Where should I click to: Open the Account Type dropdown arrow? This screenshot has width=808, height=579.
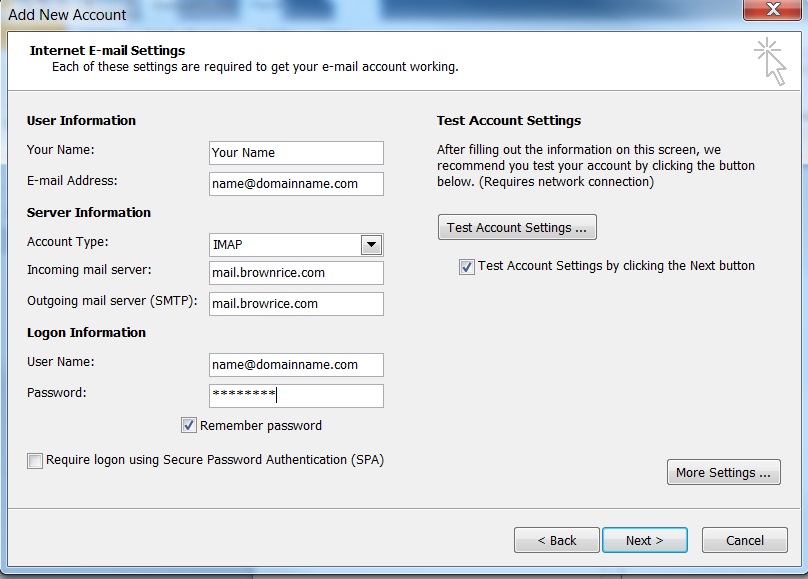[x=371, y=245]
